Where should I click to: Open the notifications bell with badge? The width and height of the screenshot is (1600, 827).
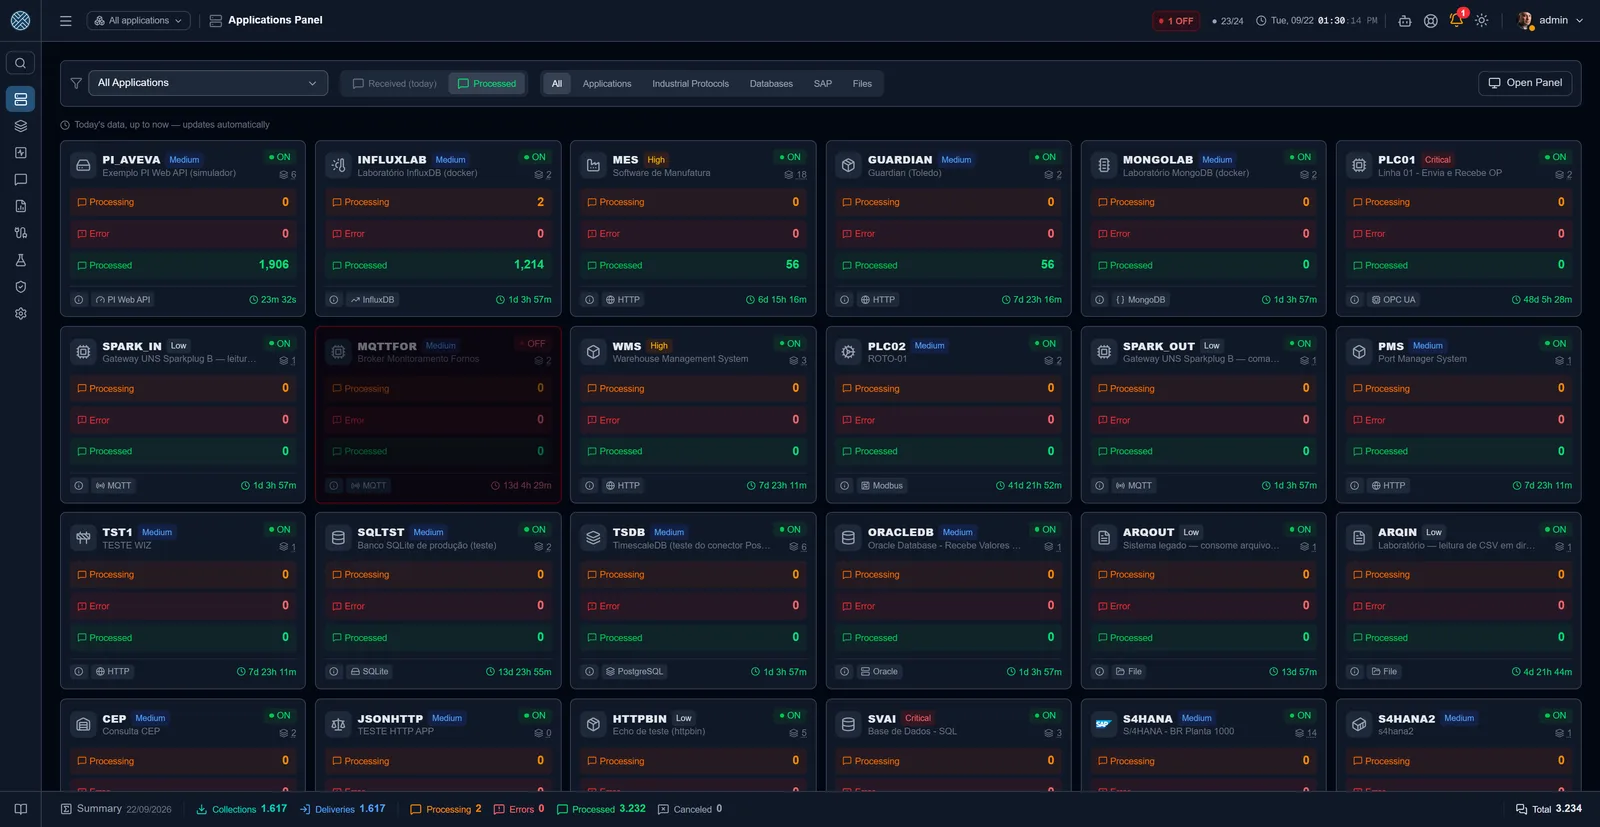click(1457, 19)
